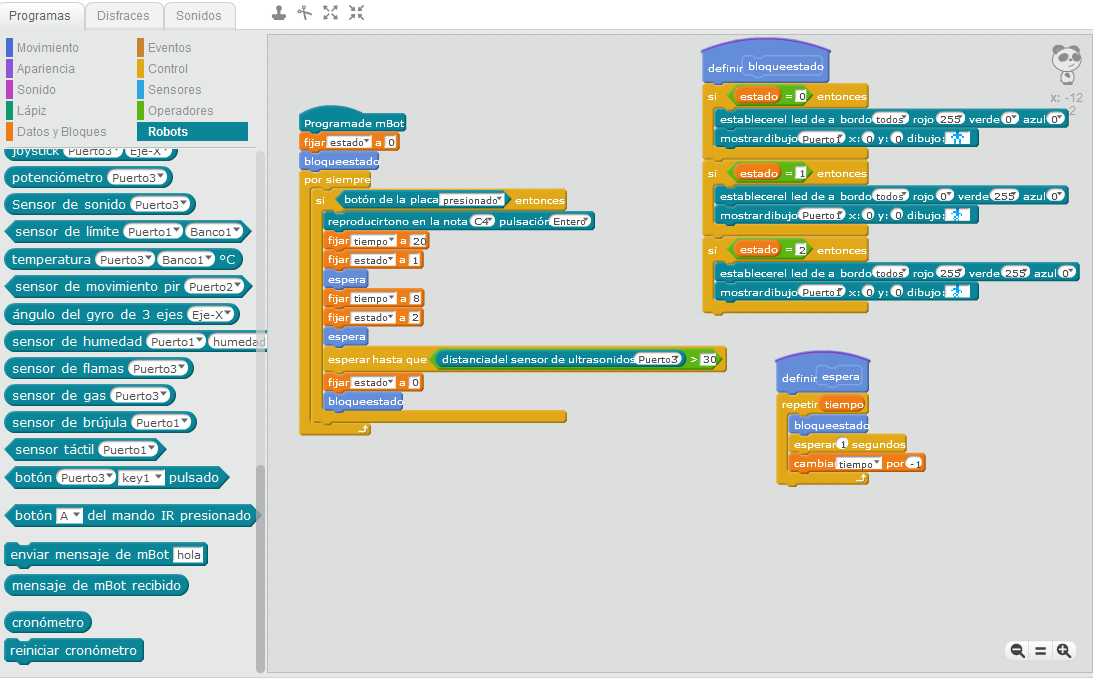This screenshot has width=1093, height=679.
Task: Open Datos y Bloques category
Action: [x=61, y=131]
